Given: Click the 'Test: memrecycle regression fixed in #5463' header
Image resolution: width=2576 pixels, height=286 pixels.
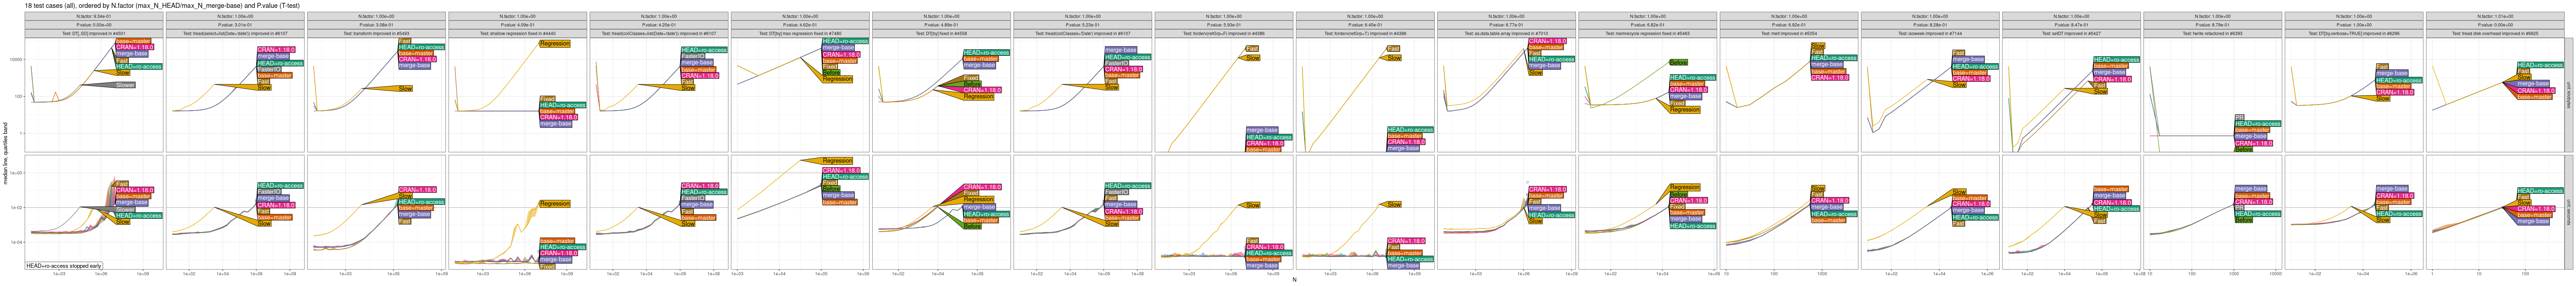Looking at the screenshot, I should pos(1647,33).
